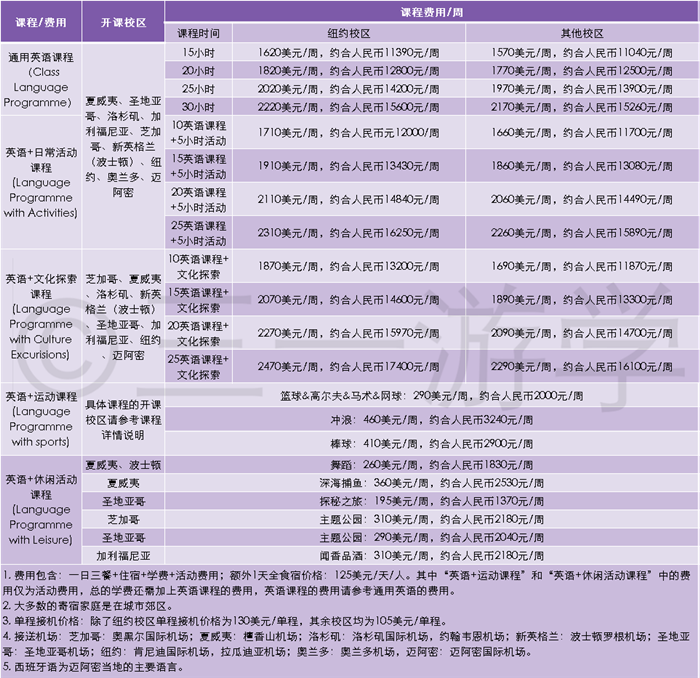Viewport: 700px width, 678px height.
Task: Select cell 1860美元/周 约合人民币13080元/周
Action: point(582,166)
